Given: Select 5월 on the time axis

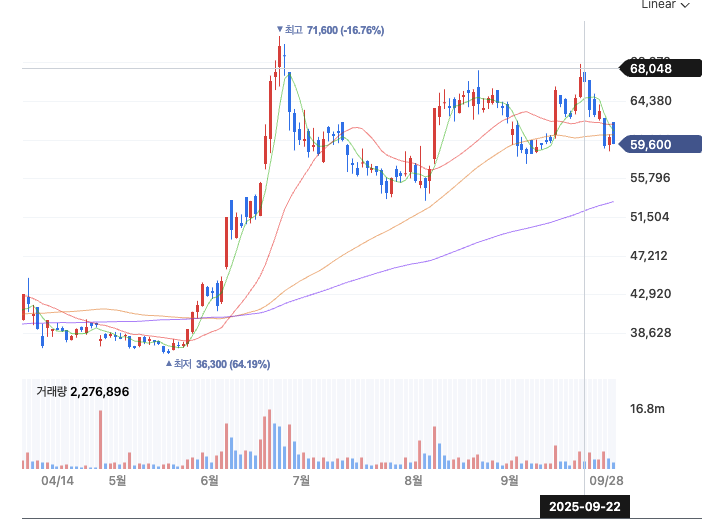Looking at the screenshot, I should point(117,481).
